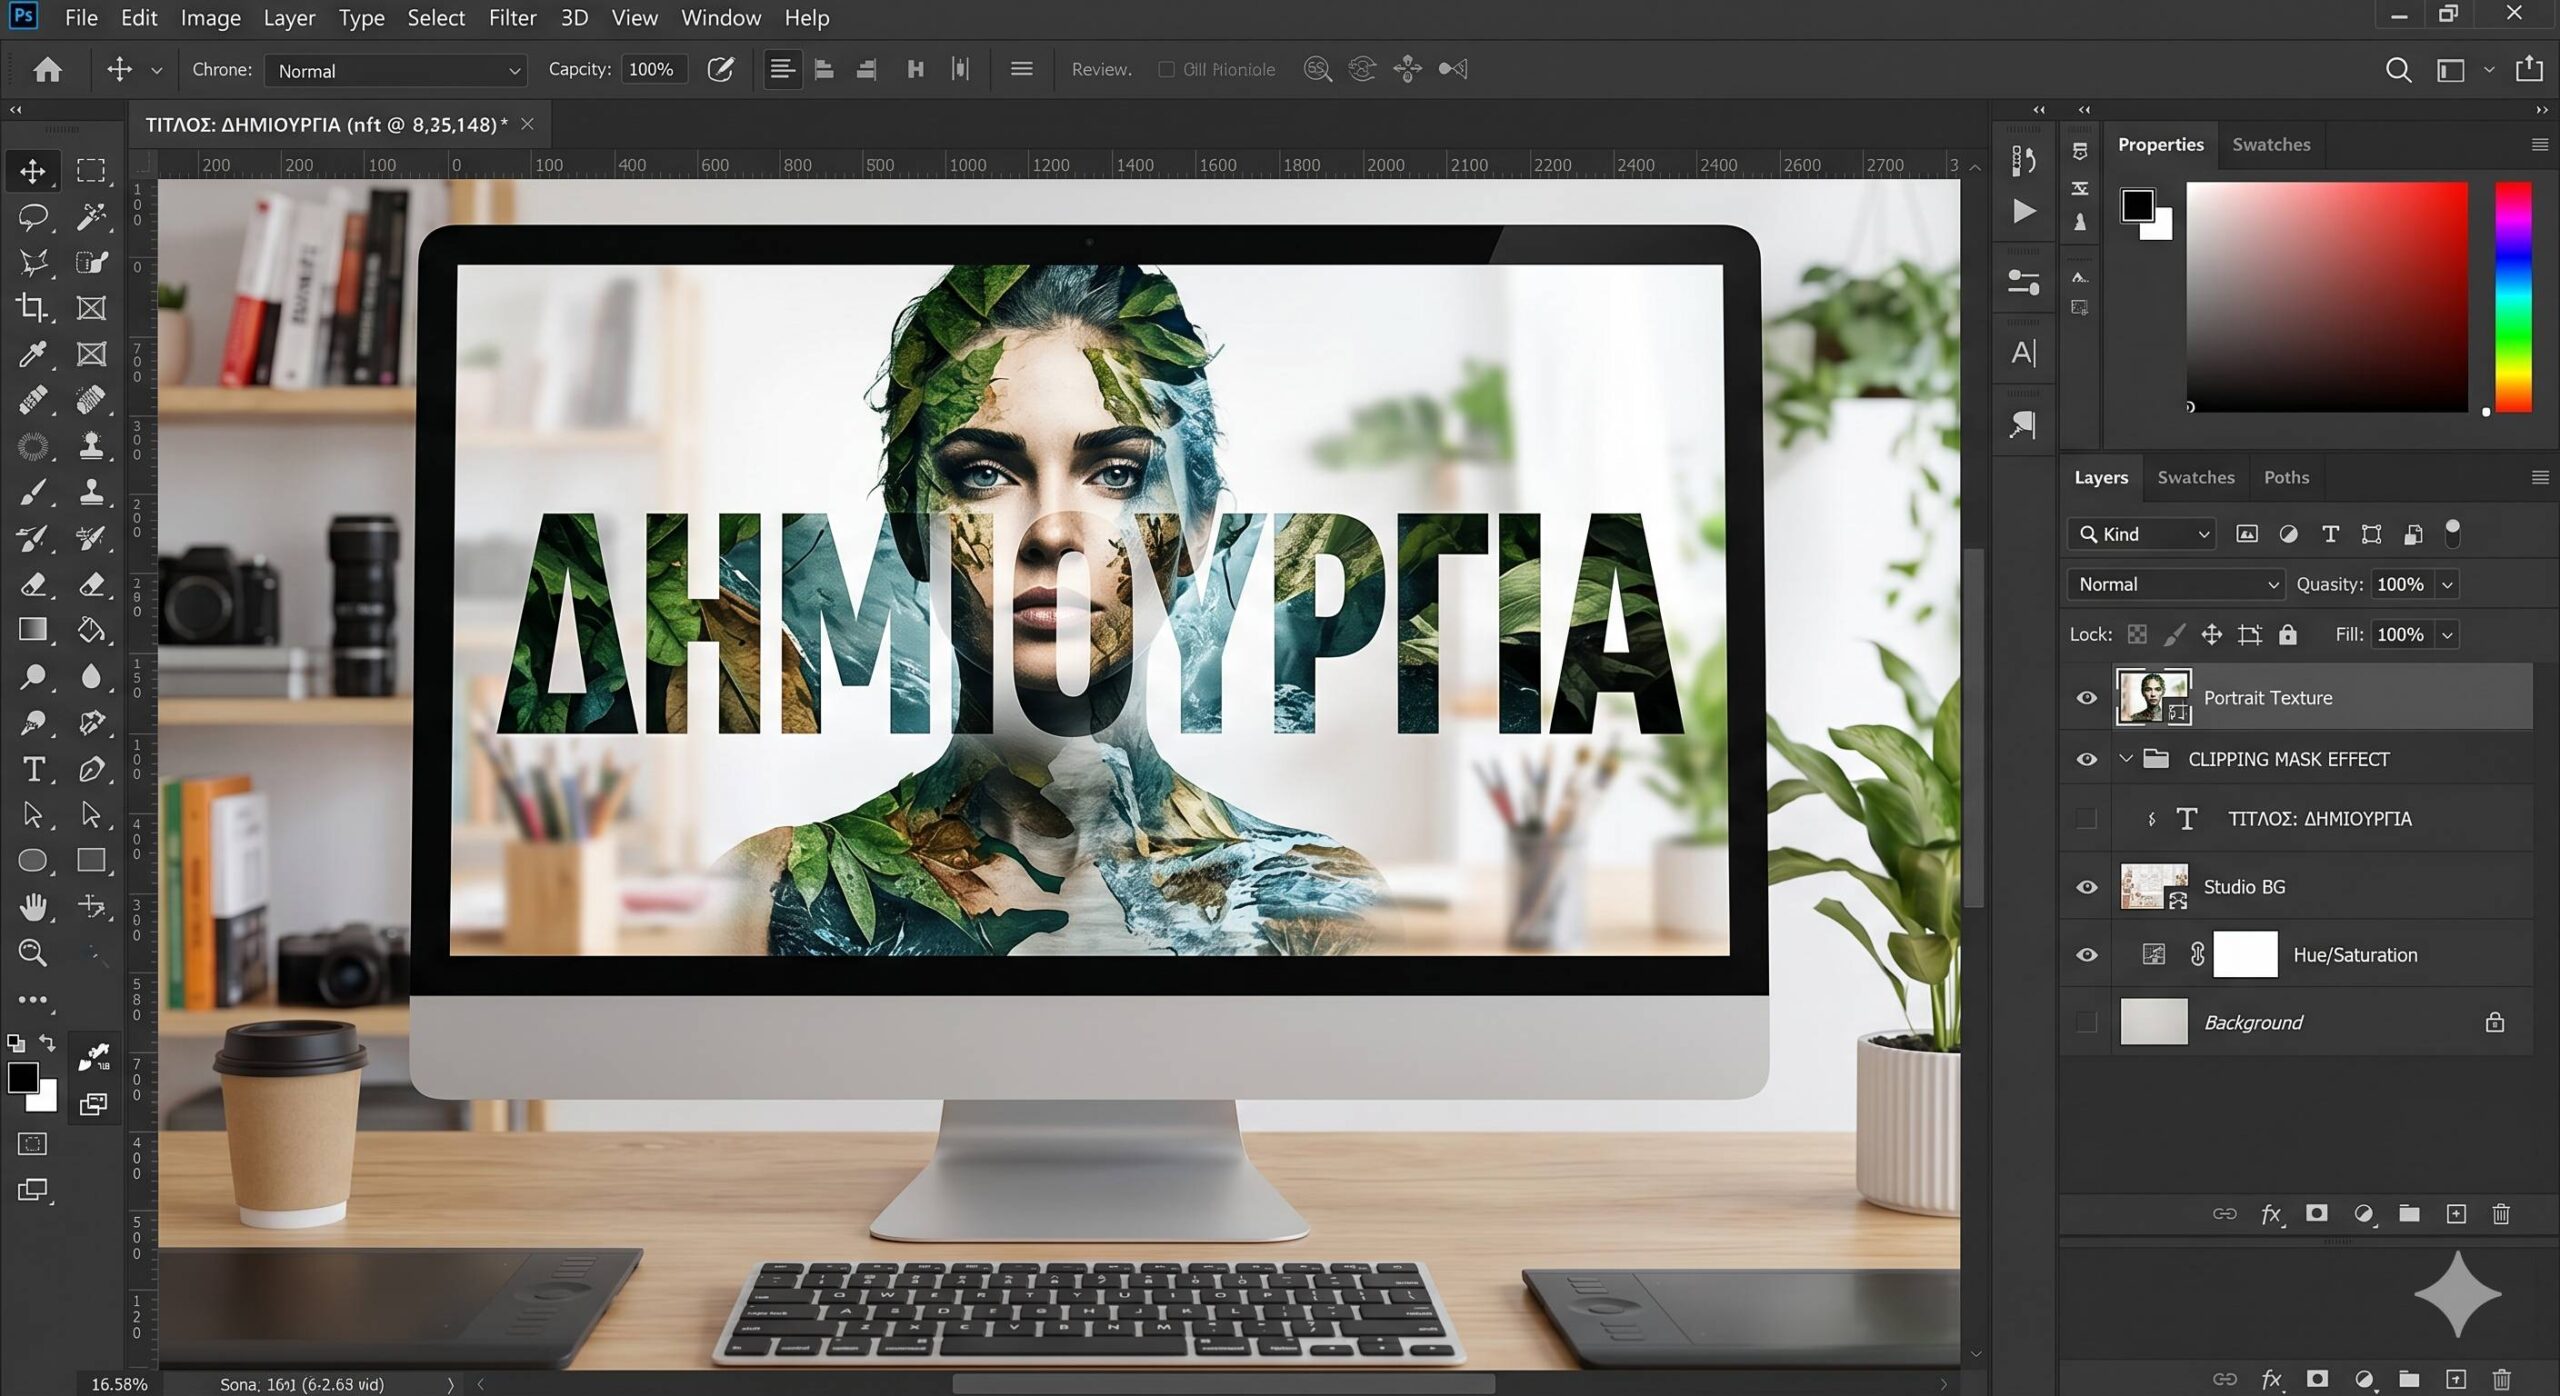
Task: Click the delete layer trash icon
Action: [2500, 1214]
